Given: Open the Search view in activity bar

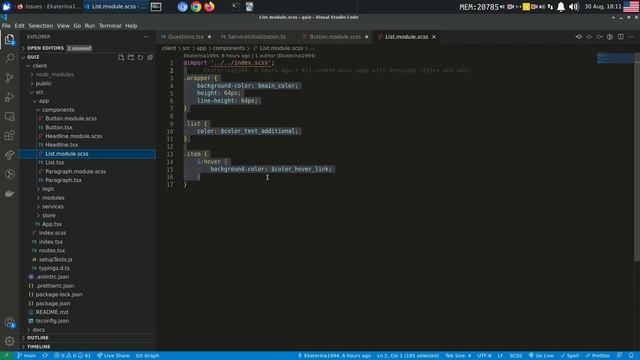Looking at the screenshot, I should pos(9,58).
